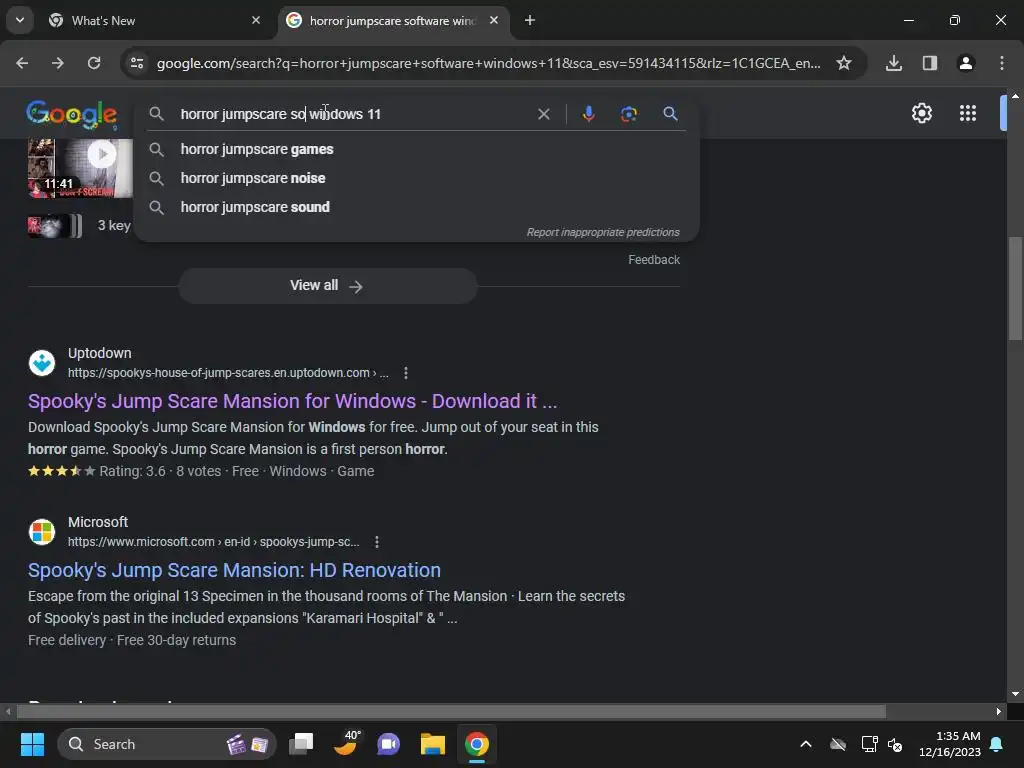Click the muted volume tray icon
Image resolution: width=1024 pixels, height=768 pixels.
tap(895, 744)
